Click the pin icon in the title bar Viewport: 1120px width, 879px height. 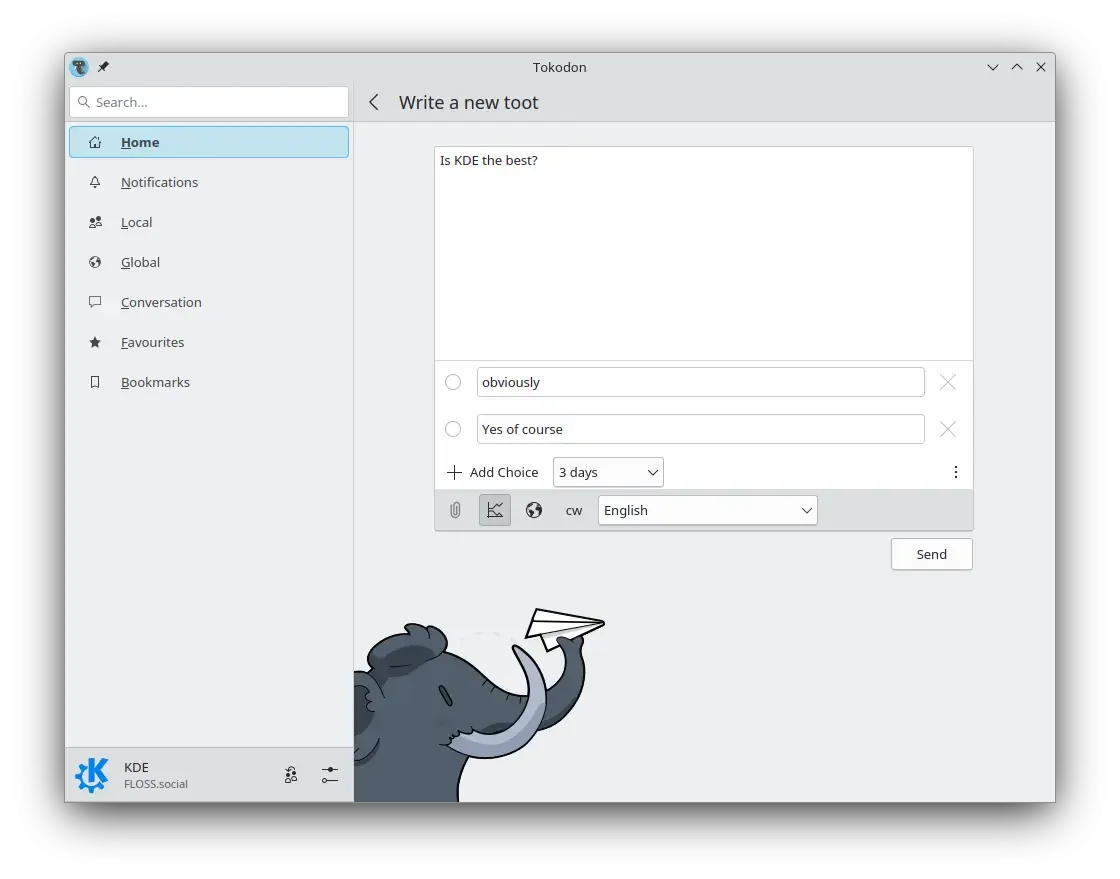[104, 66]
